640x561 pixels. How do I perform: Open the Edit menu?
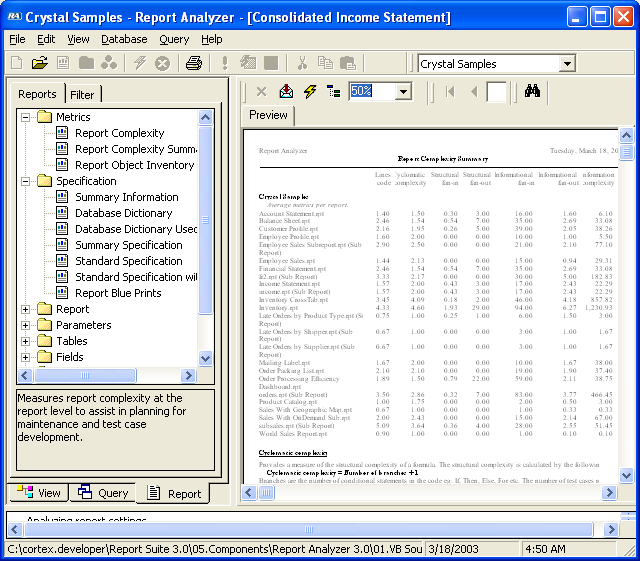point(46,39)
